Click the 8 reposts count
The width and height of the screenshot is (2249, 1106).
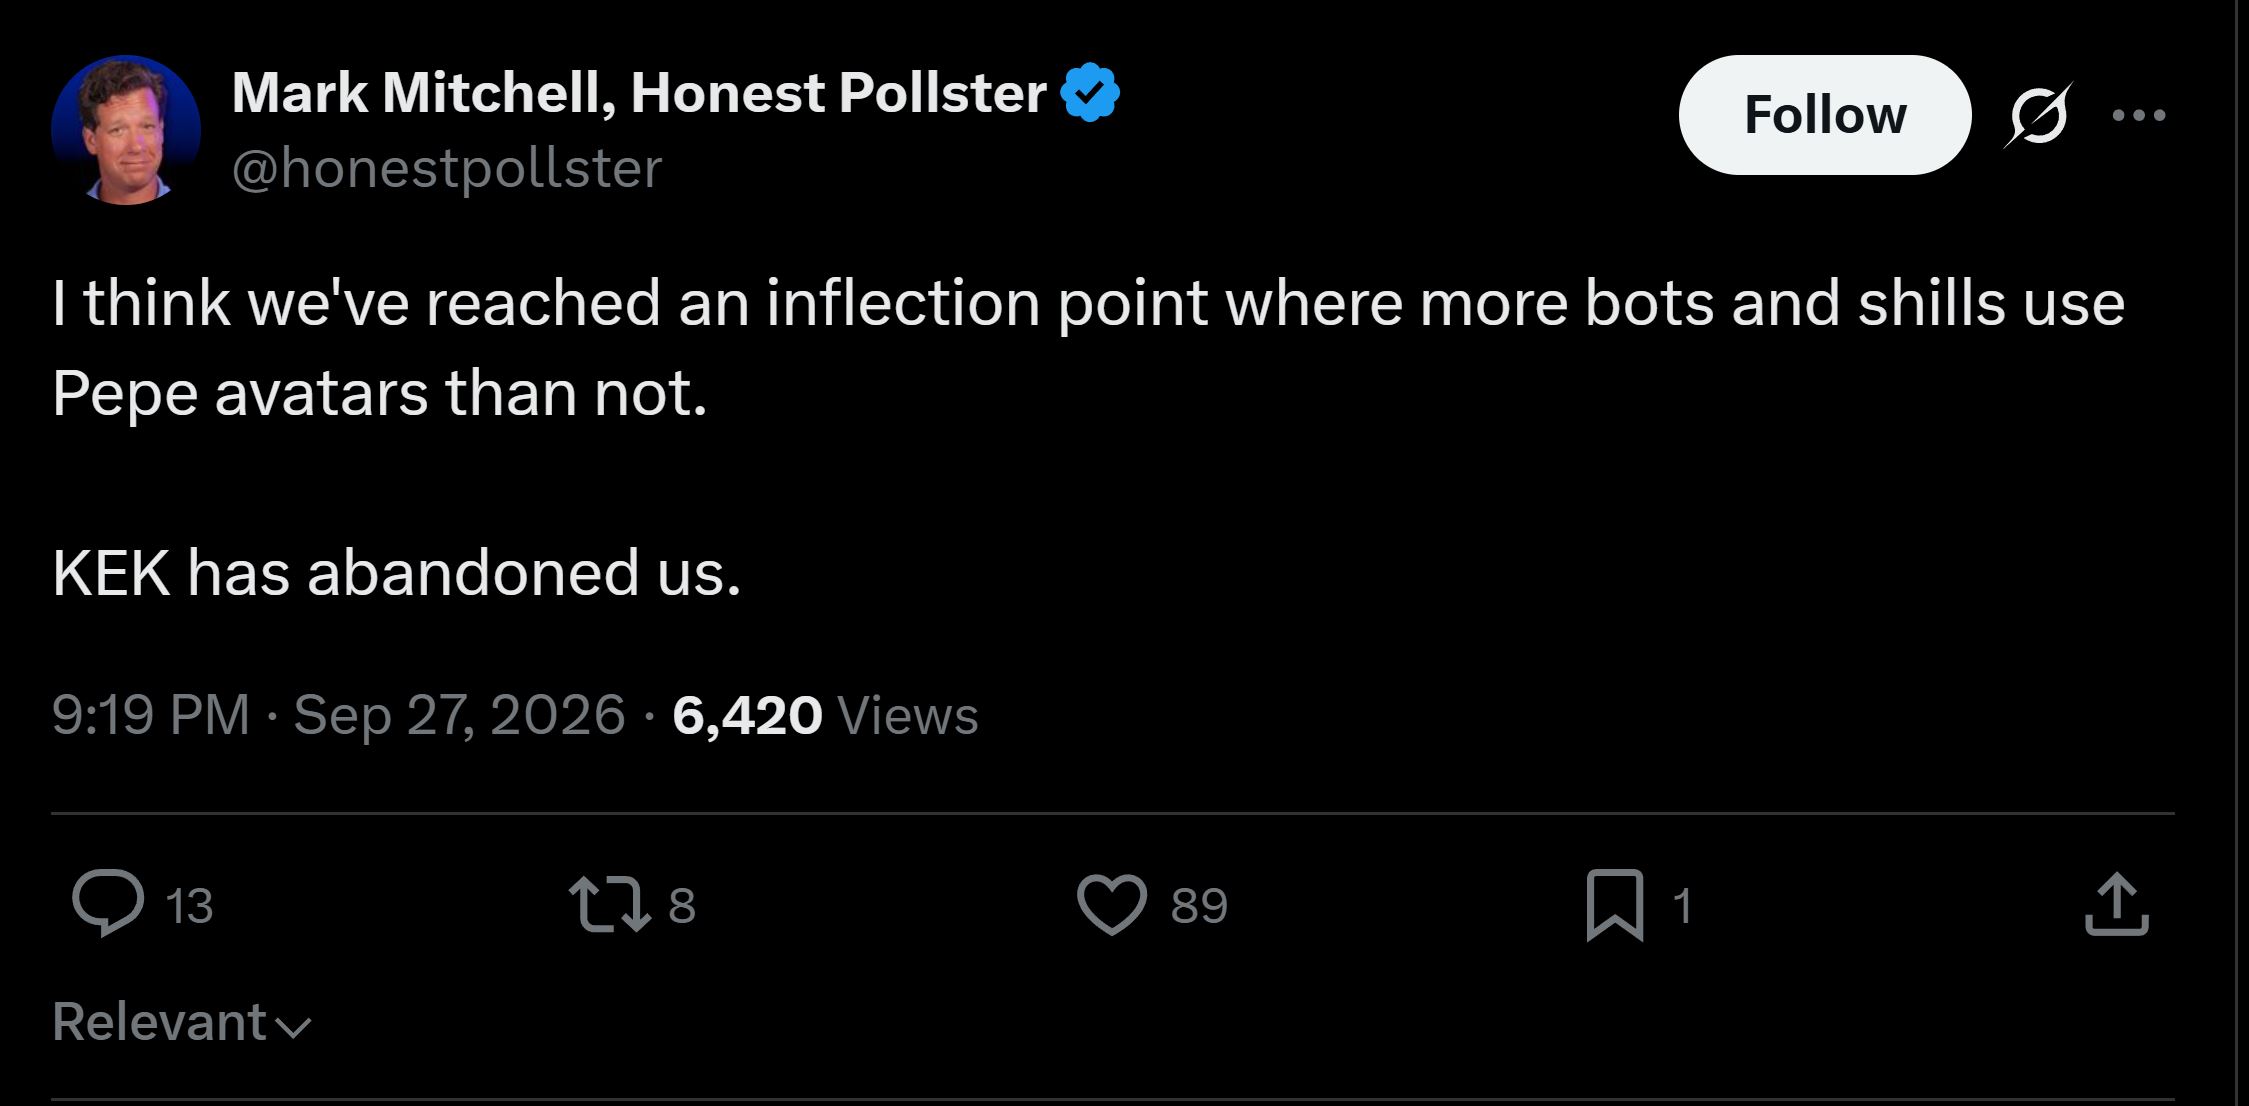(x=682, y=906)
